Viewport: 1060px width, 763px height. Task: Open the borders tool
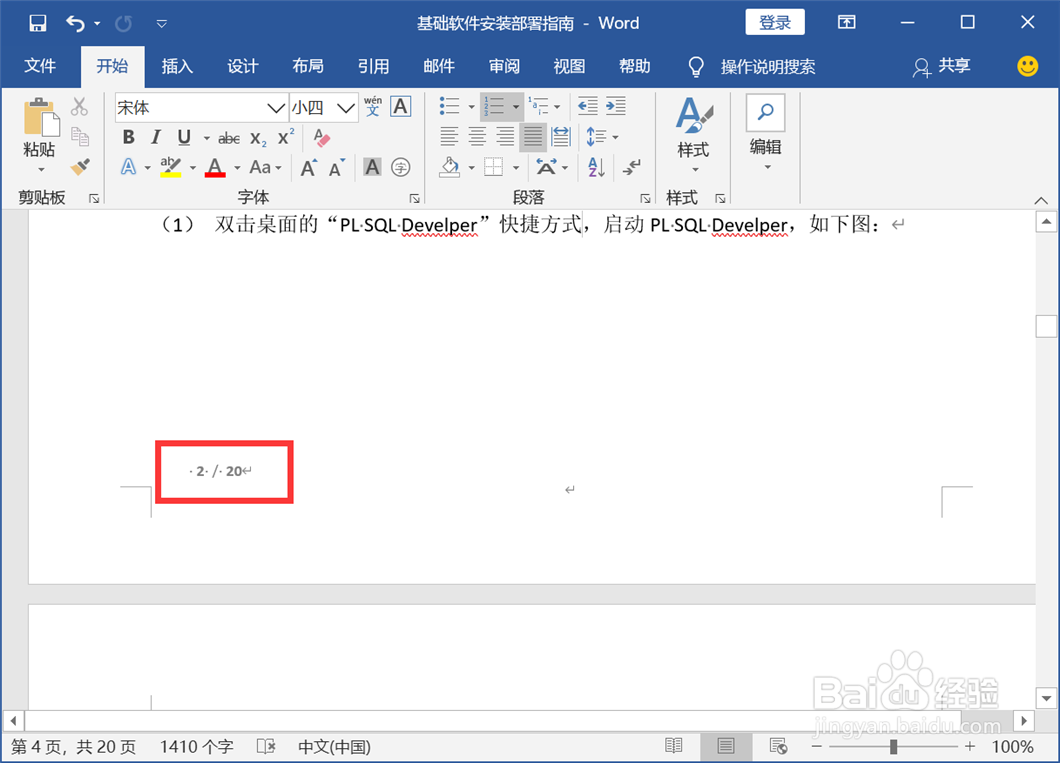coord(494,167)
